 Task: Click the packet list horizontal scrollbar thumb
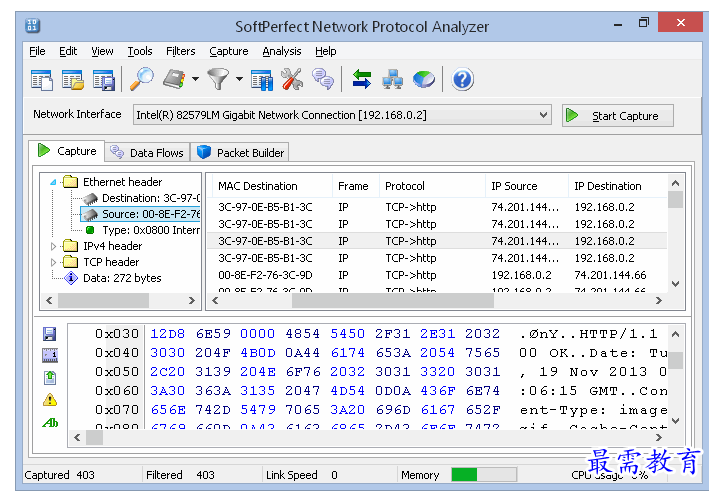pyautogui.click(x=392, y=300)
